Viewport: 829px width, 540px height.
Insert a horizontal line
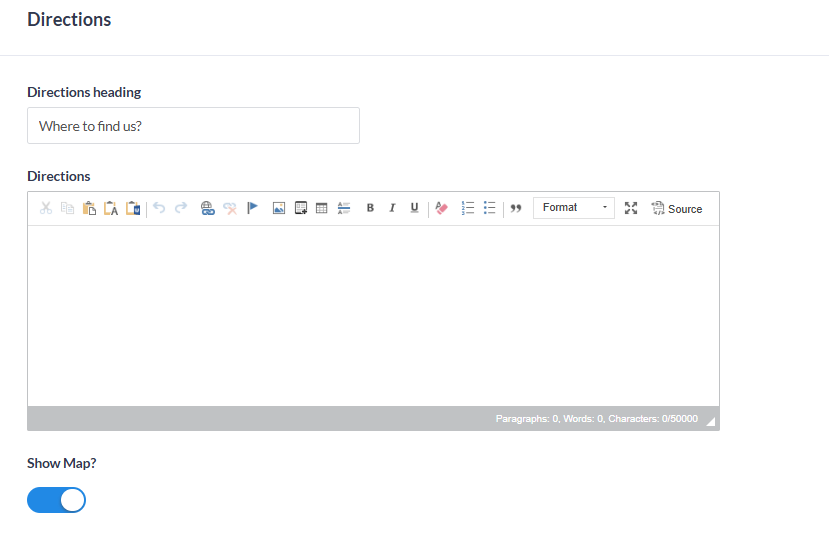tap(344, 208)
